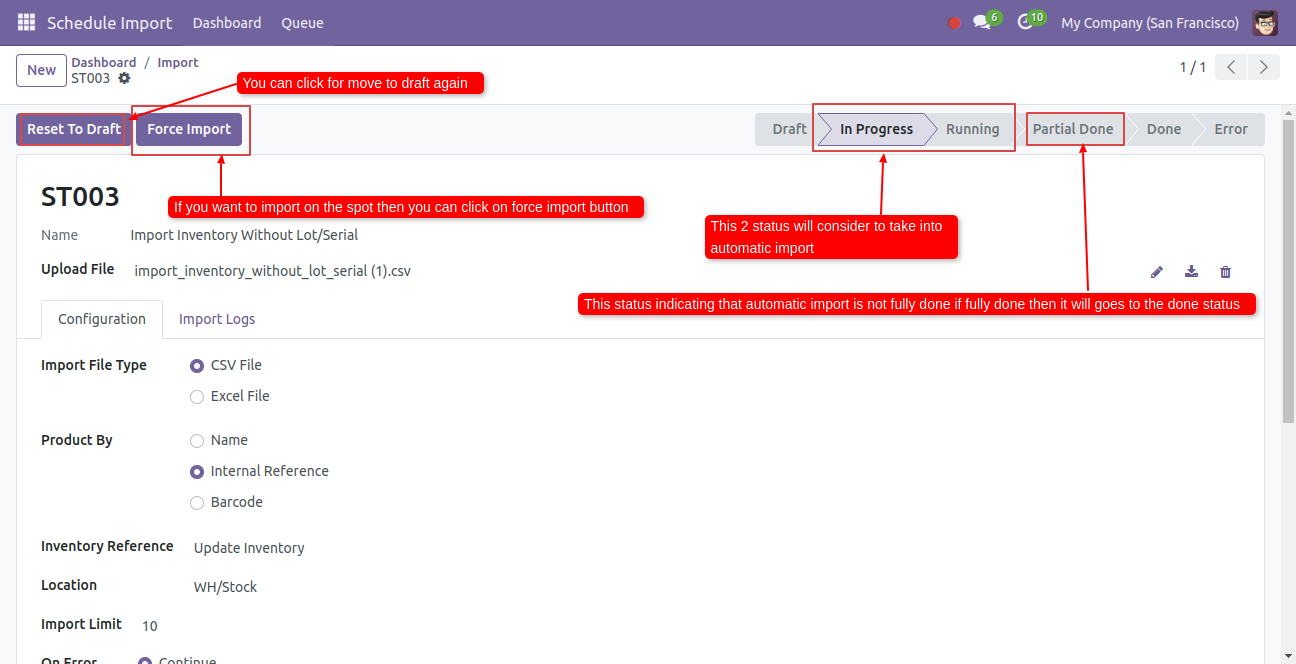The height and width of the screenshot is (664, 1296).
Task: Go to next record arrow
Action: pyautogui.click(x=1264, y=67)
